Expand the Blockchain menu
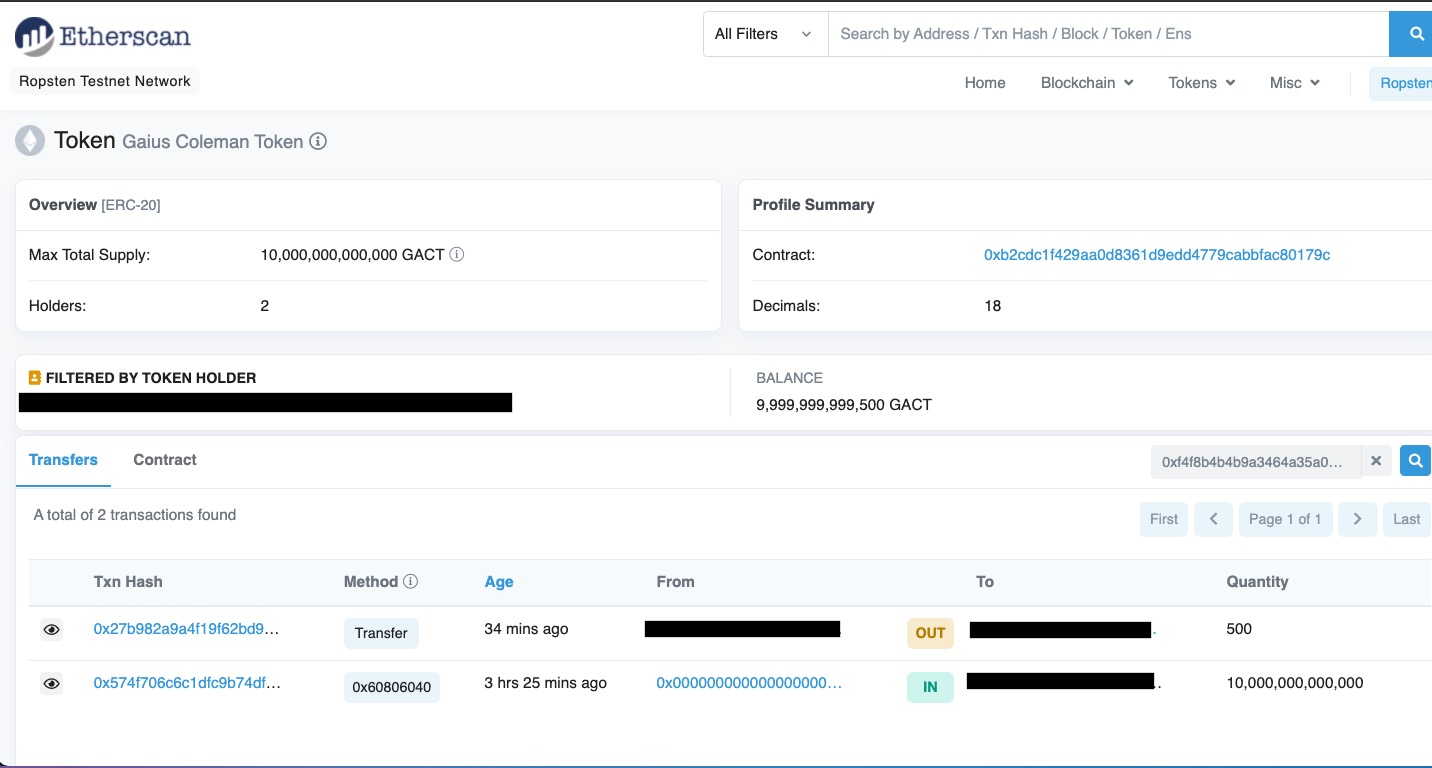The image size is (1432, 768). [1087, 83]
